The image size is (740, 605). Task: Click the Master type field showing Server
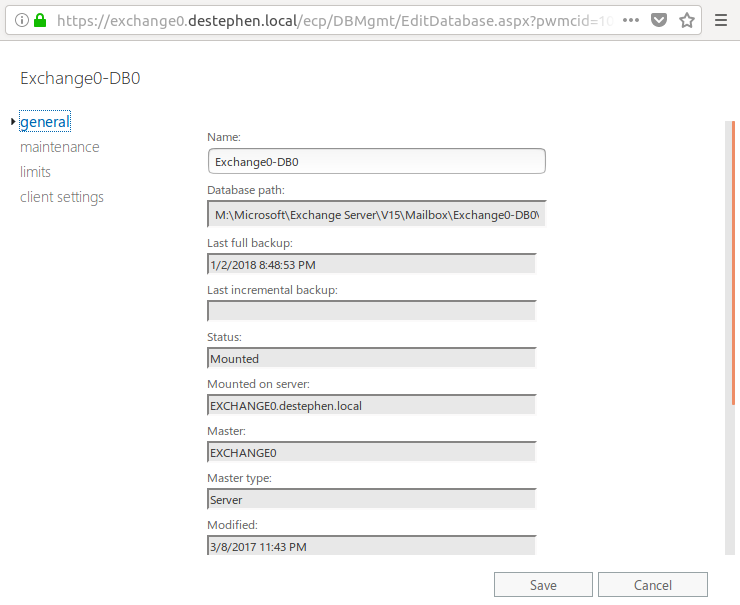click(x=371, y=499)
